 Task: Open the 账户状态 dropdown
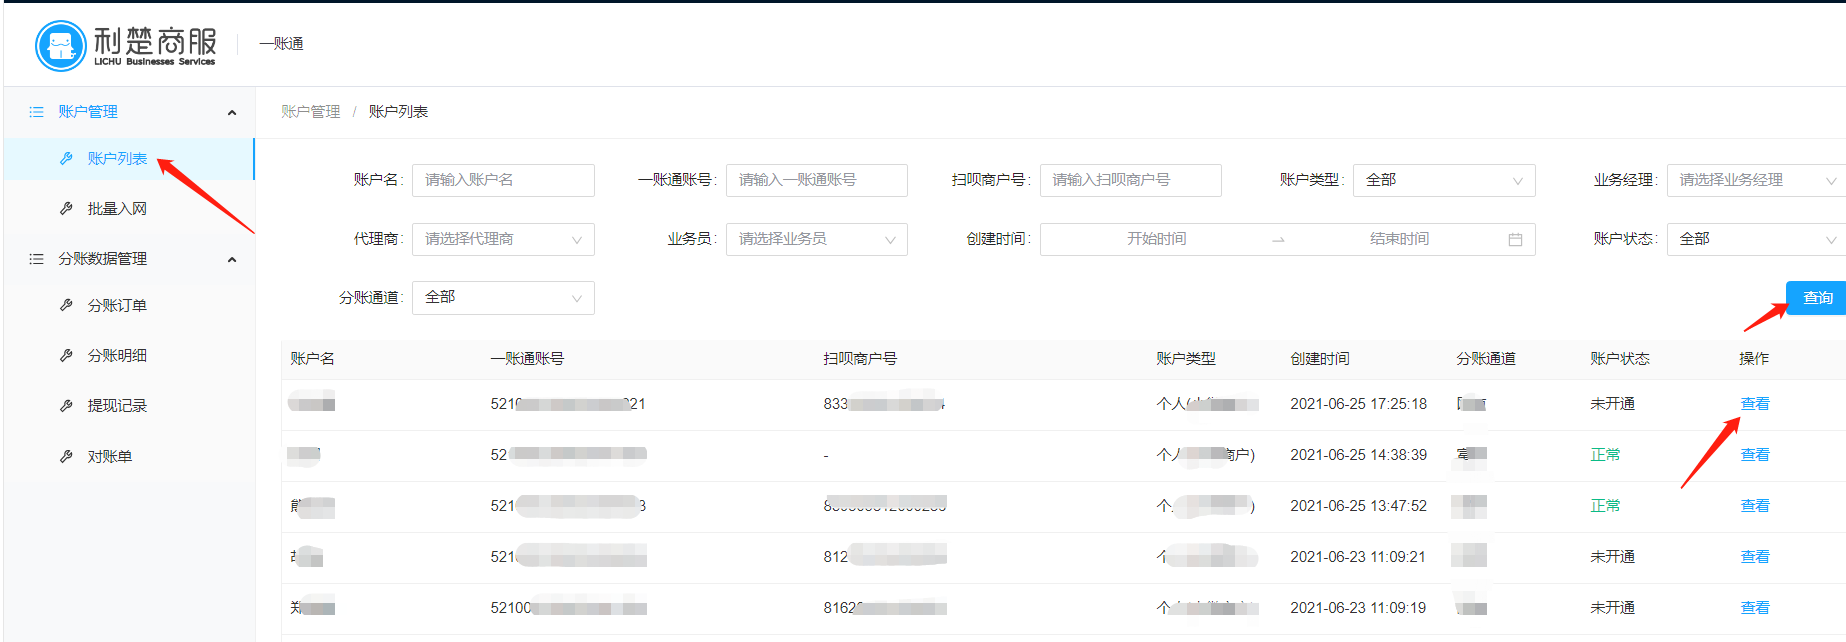tap(1757, 239)
